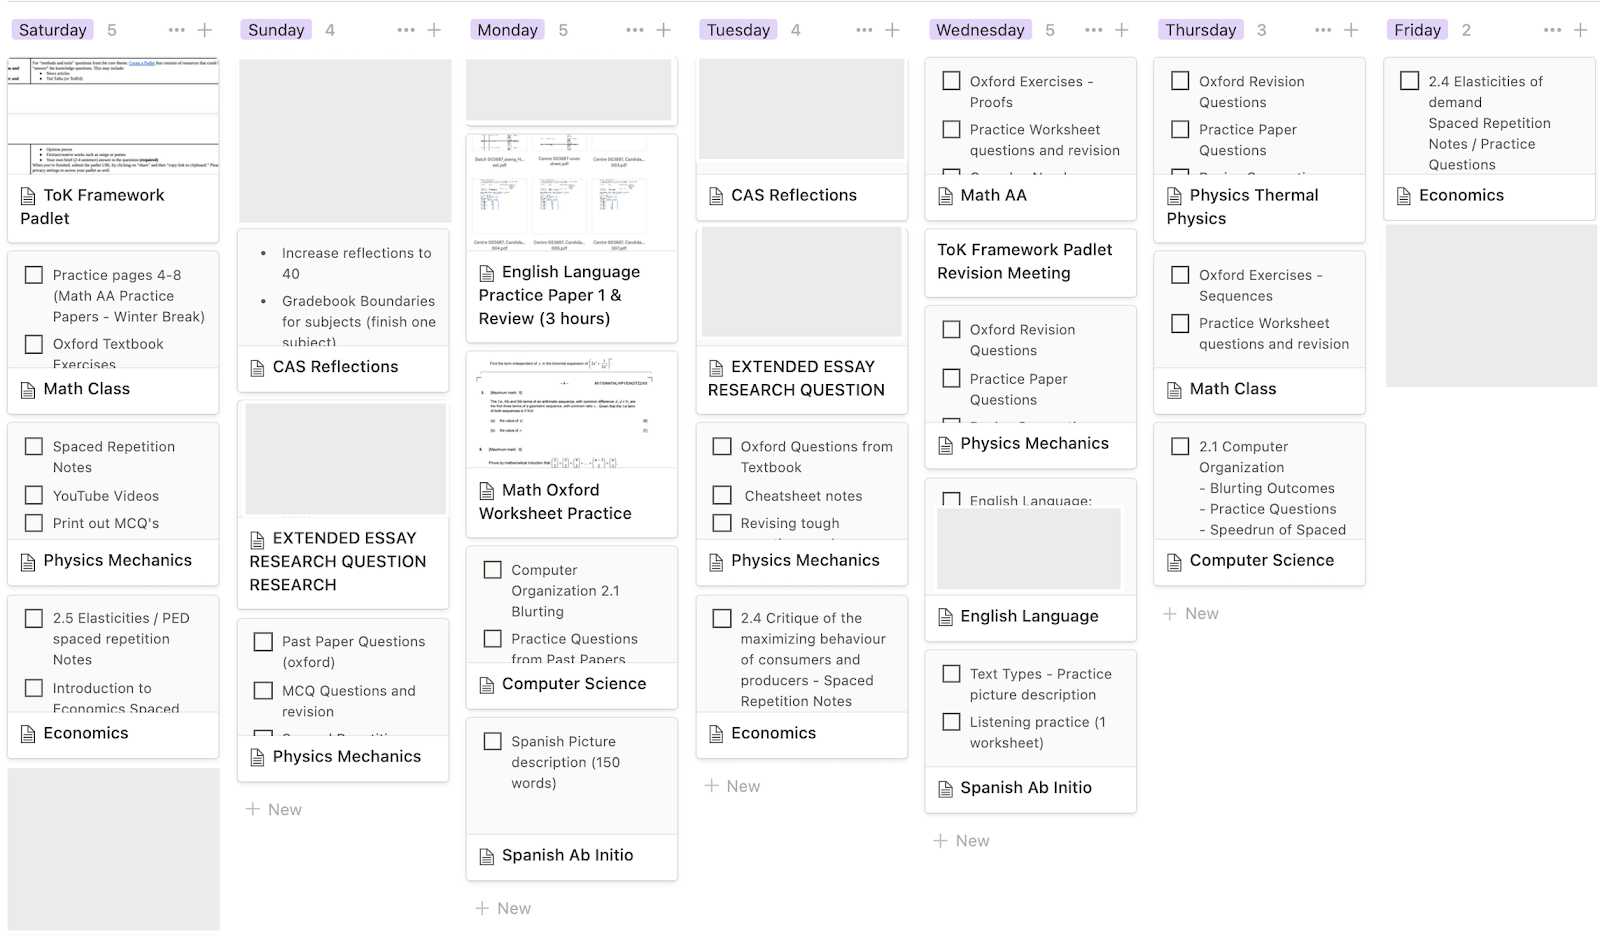Check 'Spanish Picture description' task box
This screenshot has width=1600, height=936.
tap(493, 741)
